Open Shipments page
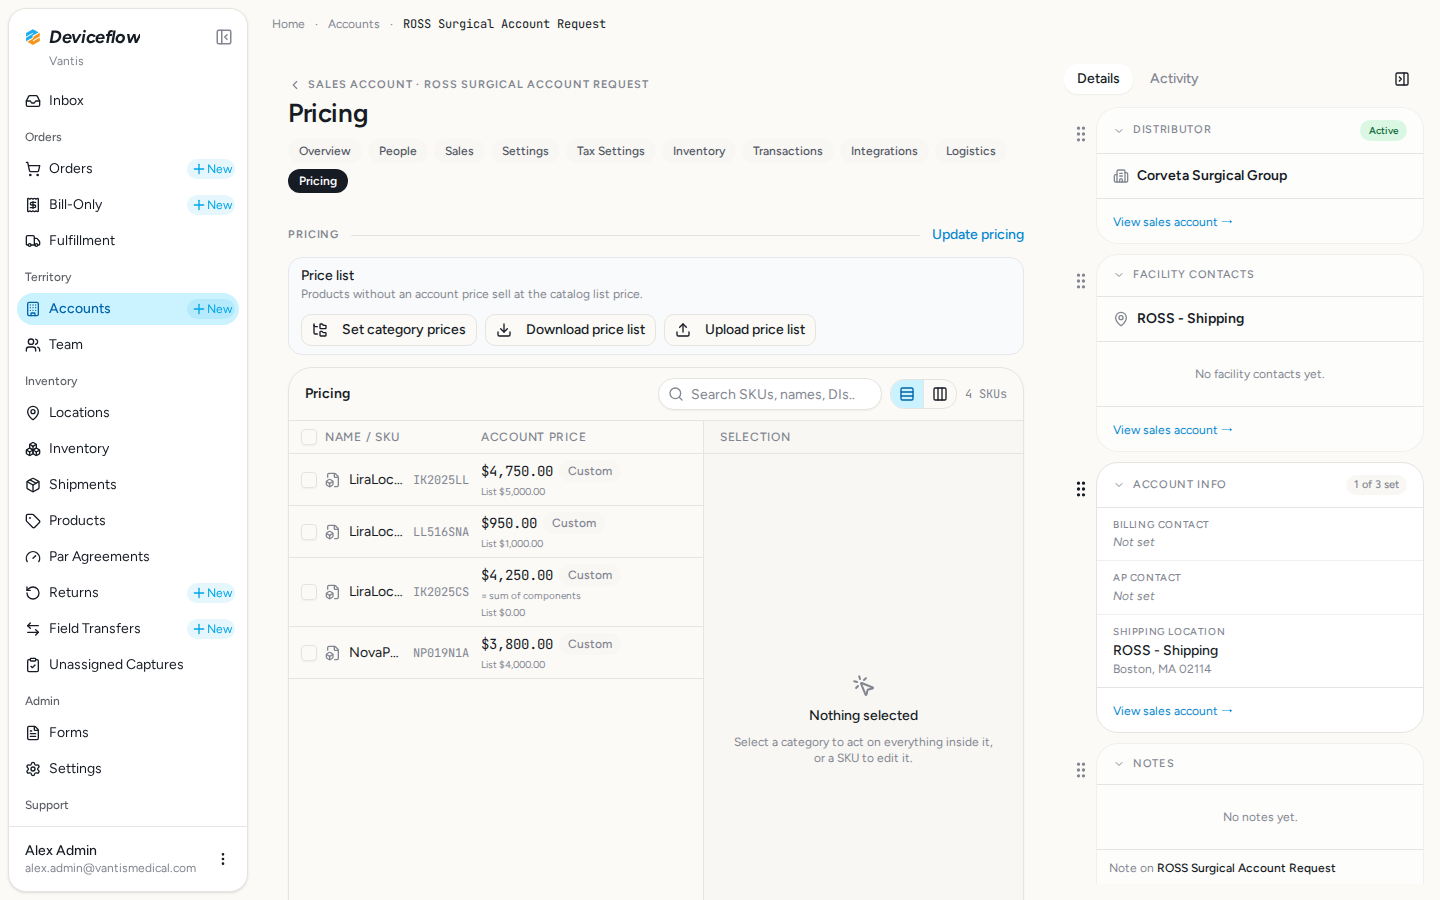Viewport: 1440px width, 900px height. click(x=128, y=485)
